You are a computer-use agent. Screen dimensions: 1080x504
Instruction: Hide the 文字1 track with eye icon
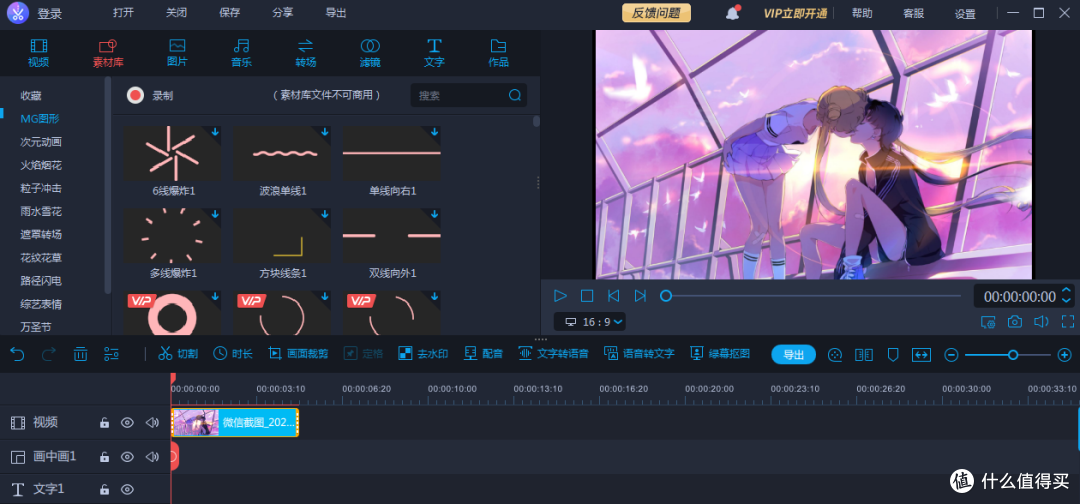127,490
